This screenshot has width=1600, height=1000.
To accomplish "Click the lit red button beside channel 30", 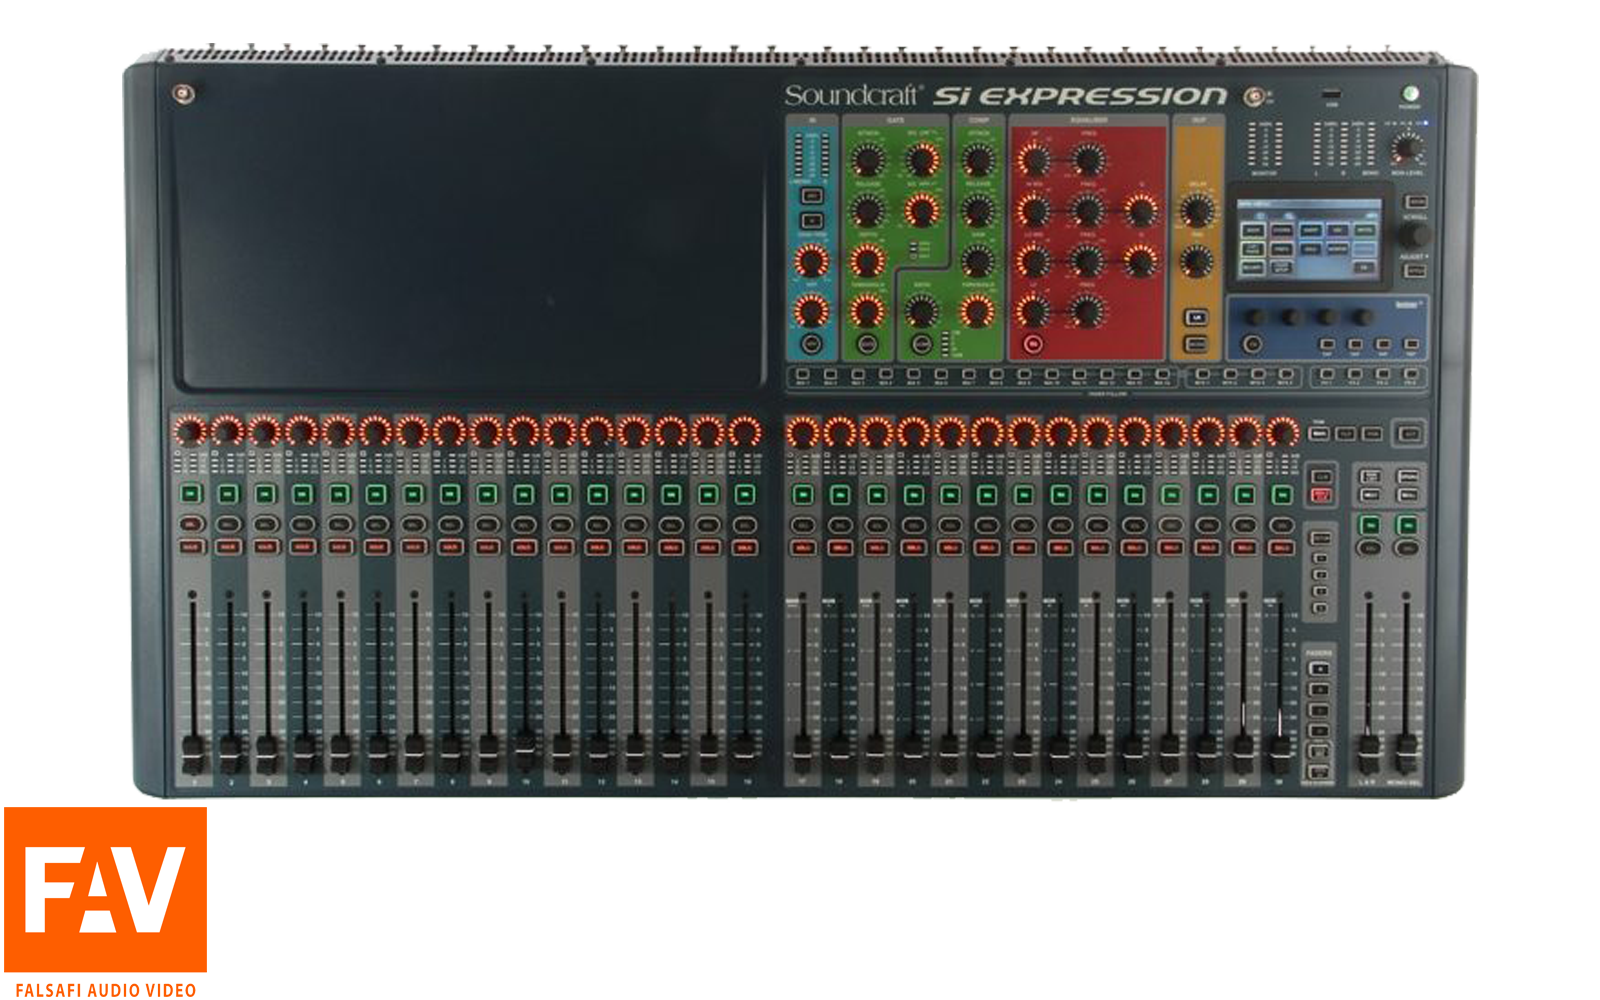I will [1321, 495].
